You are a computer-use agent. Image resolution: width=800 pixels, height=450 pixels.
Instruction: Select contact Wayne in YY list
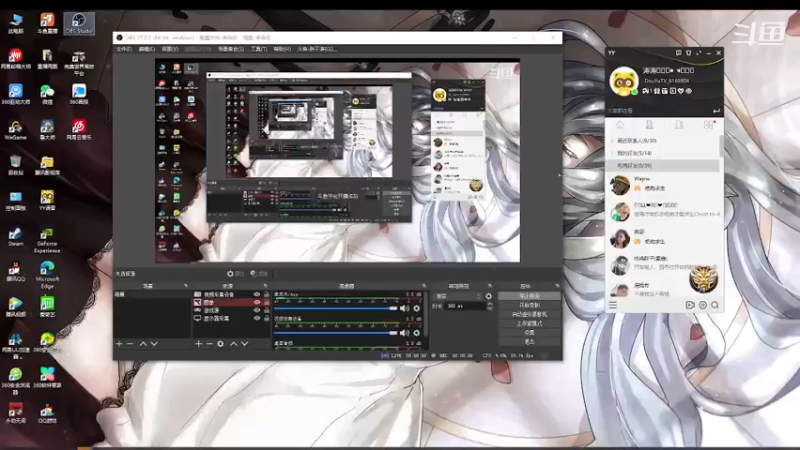pos(662,184)
